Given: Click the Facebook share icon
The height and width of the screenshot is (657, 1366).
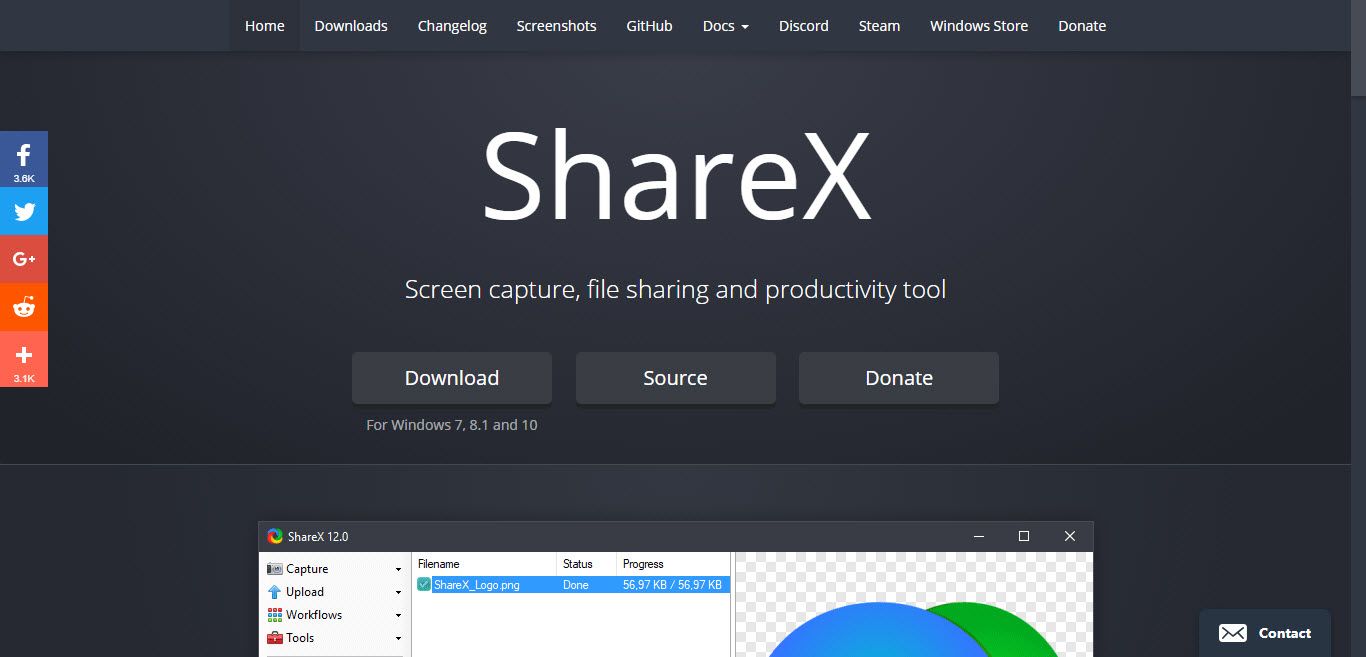Looking at the screenshot, I should pyautogui.click(x=24, y=156).
